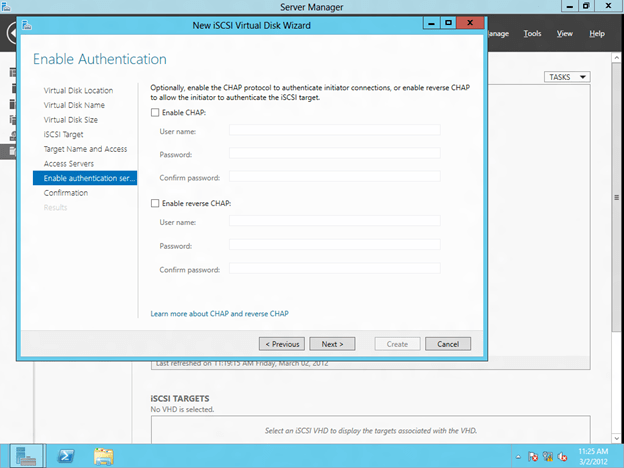The width and height of the screenshot is (624, 468).
Task: Go back with the Previous button
Action: 280,343
